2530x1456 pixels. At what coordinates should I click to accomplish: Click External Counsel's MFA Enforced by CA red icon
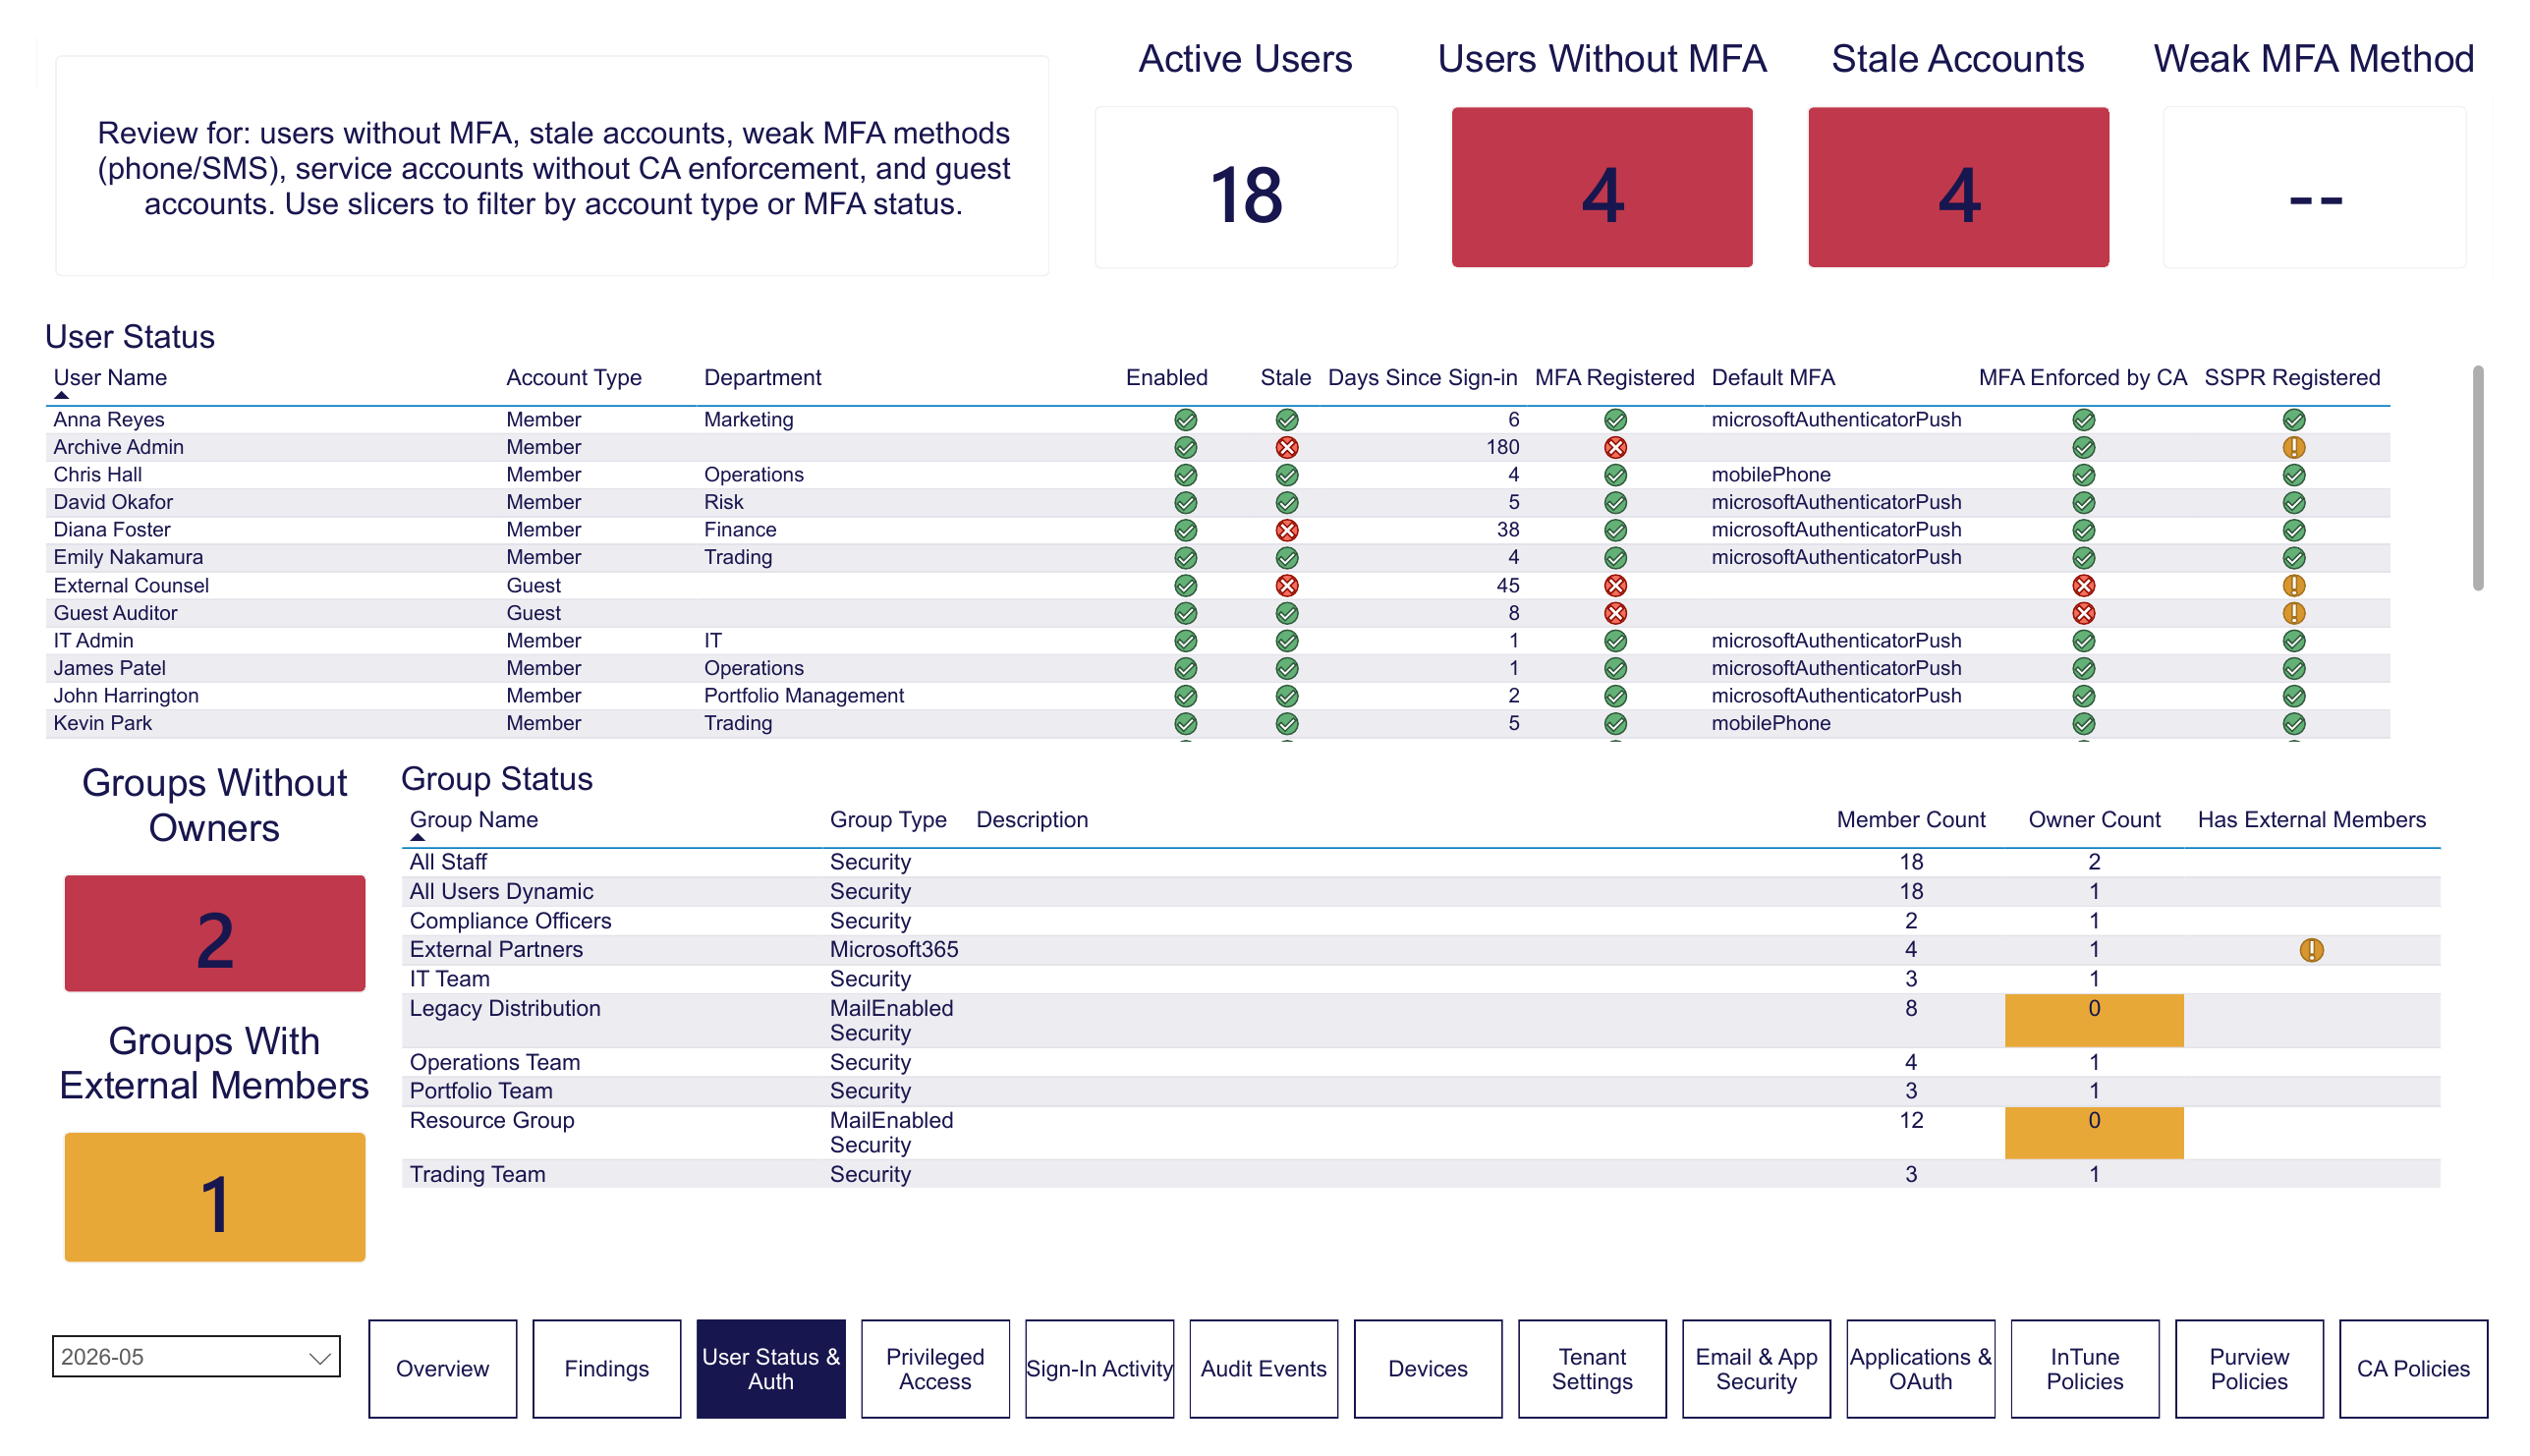click(x=2082, y=585)
